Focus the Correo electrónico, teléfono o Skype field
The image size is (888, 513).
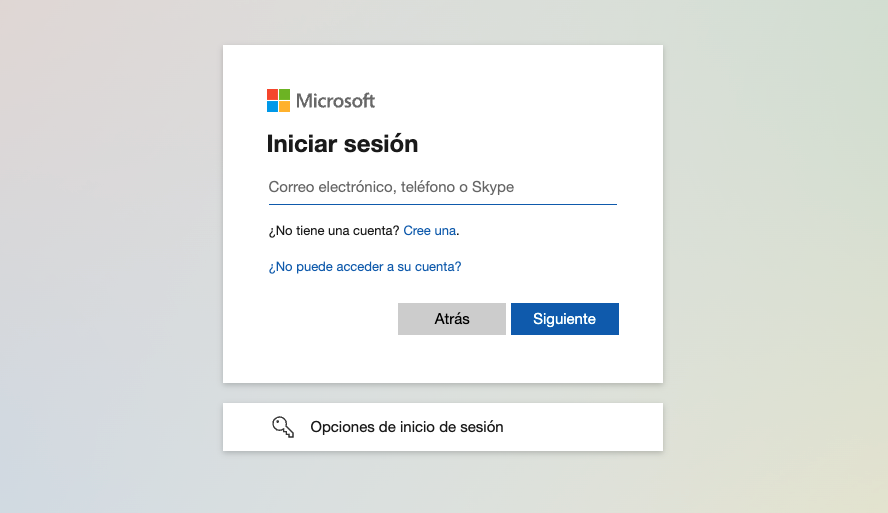(x=442, y=187)
